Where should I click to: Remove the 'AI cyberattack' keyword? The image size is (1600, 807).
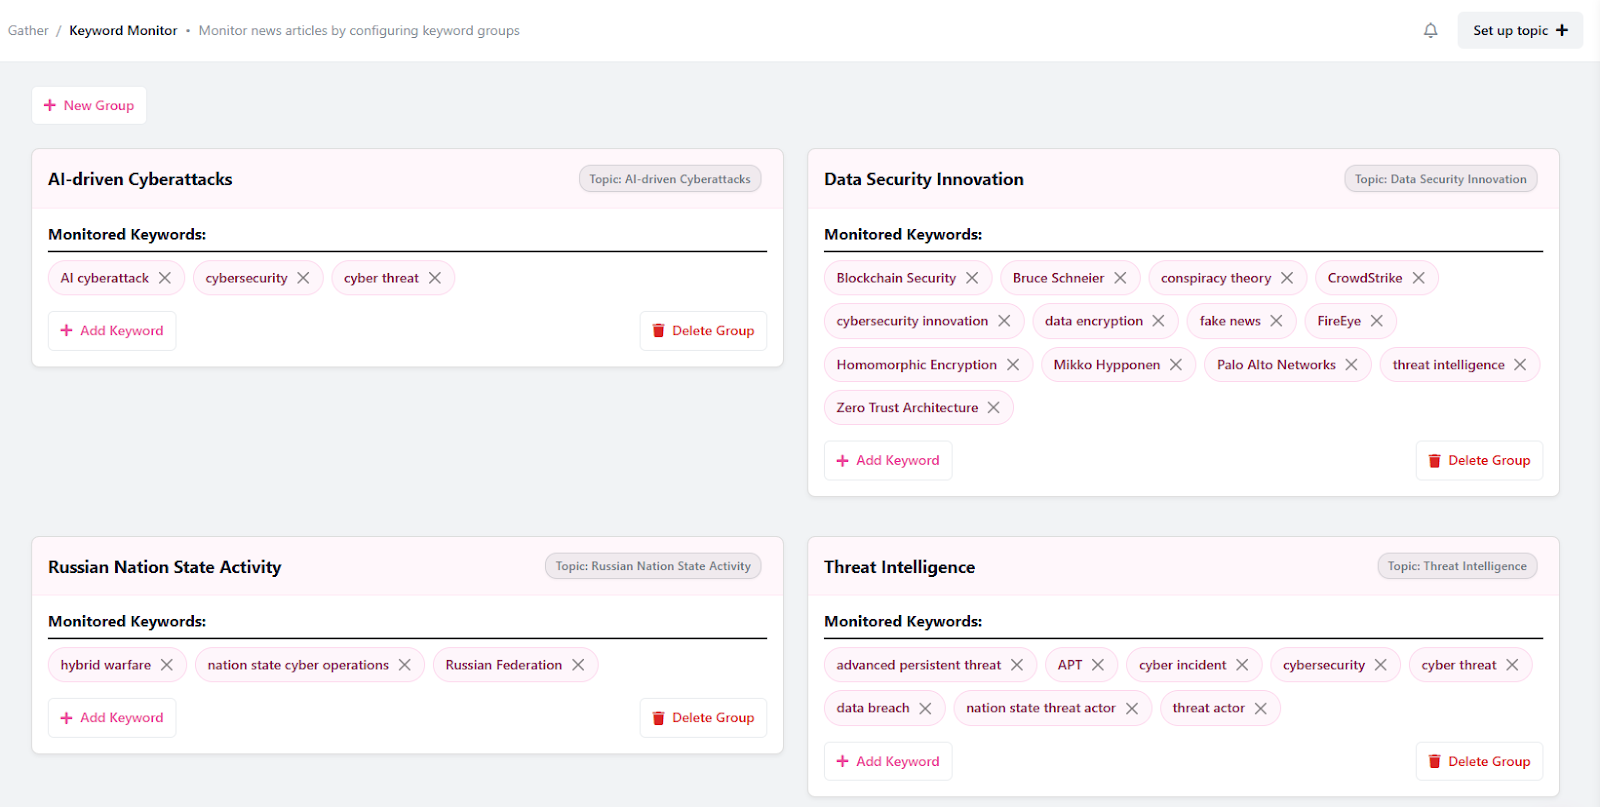point(165,278)
